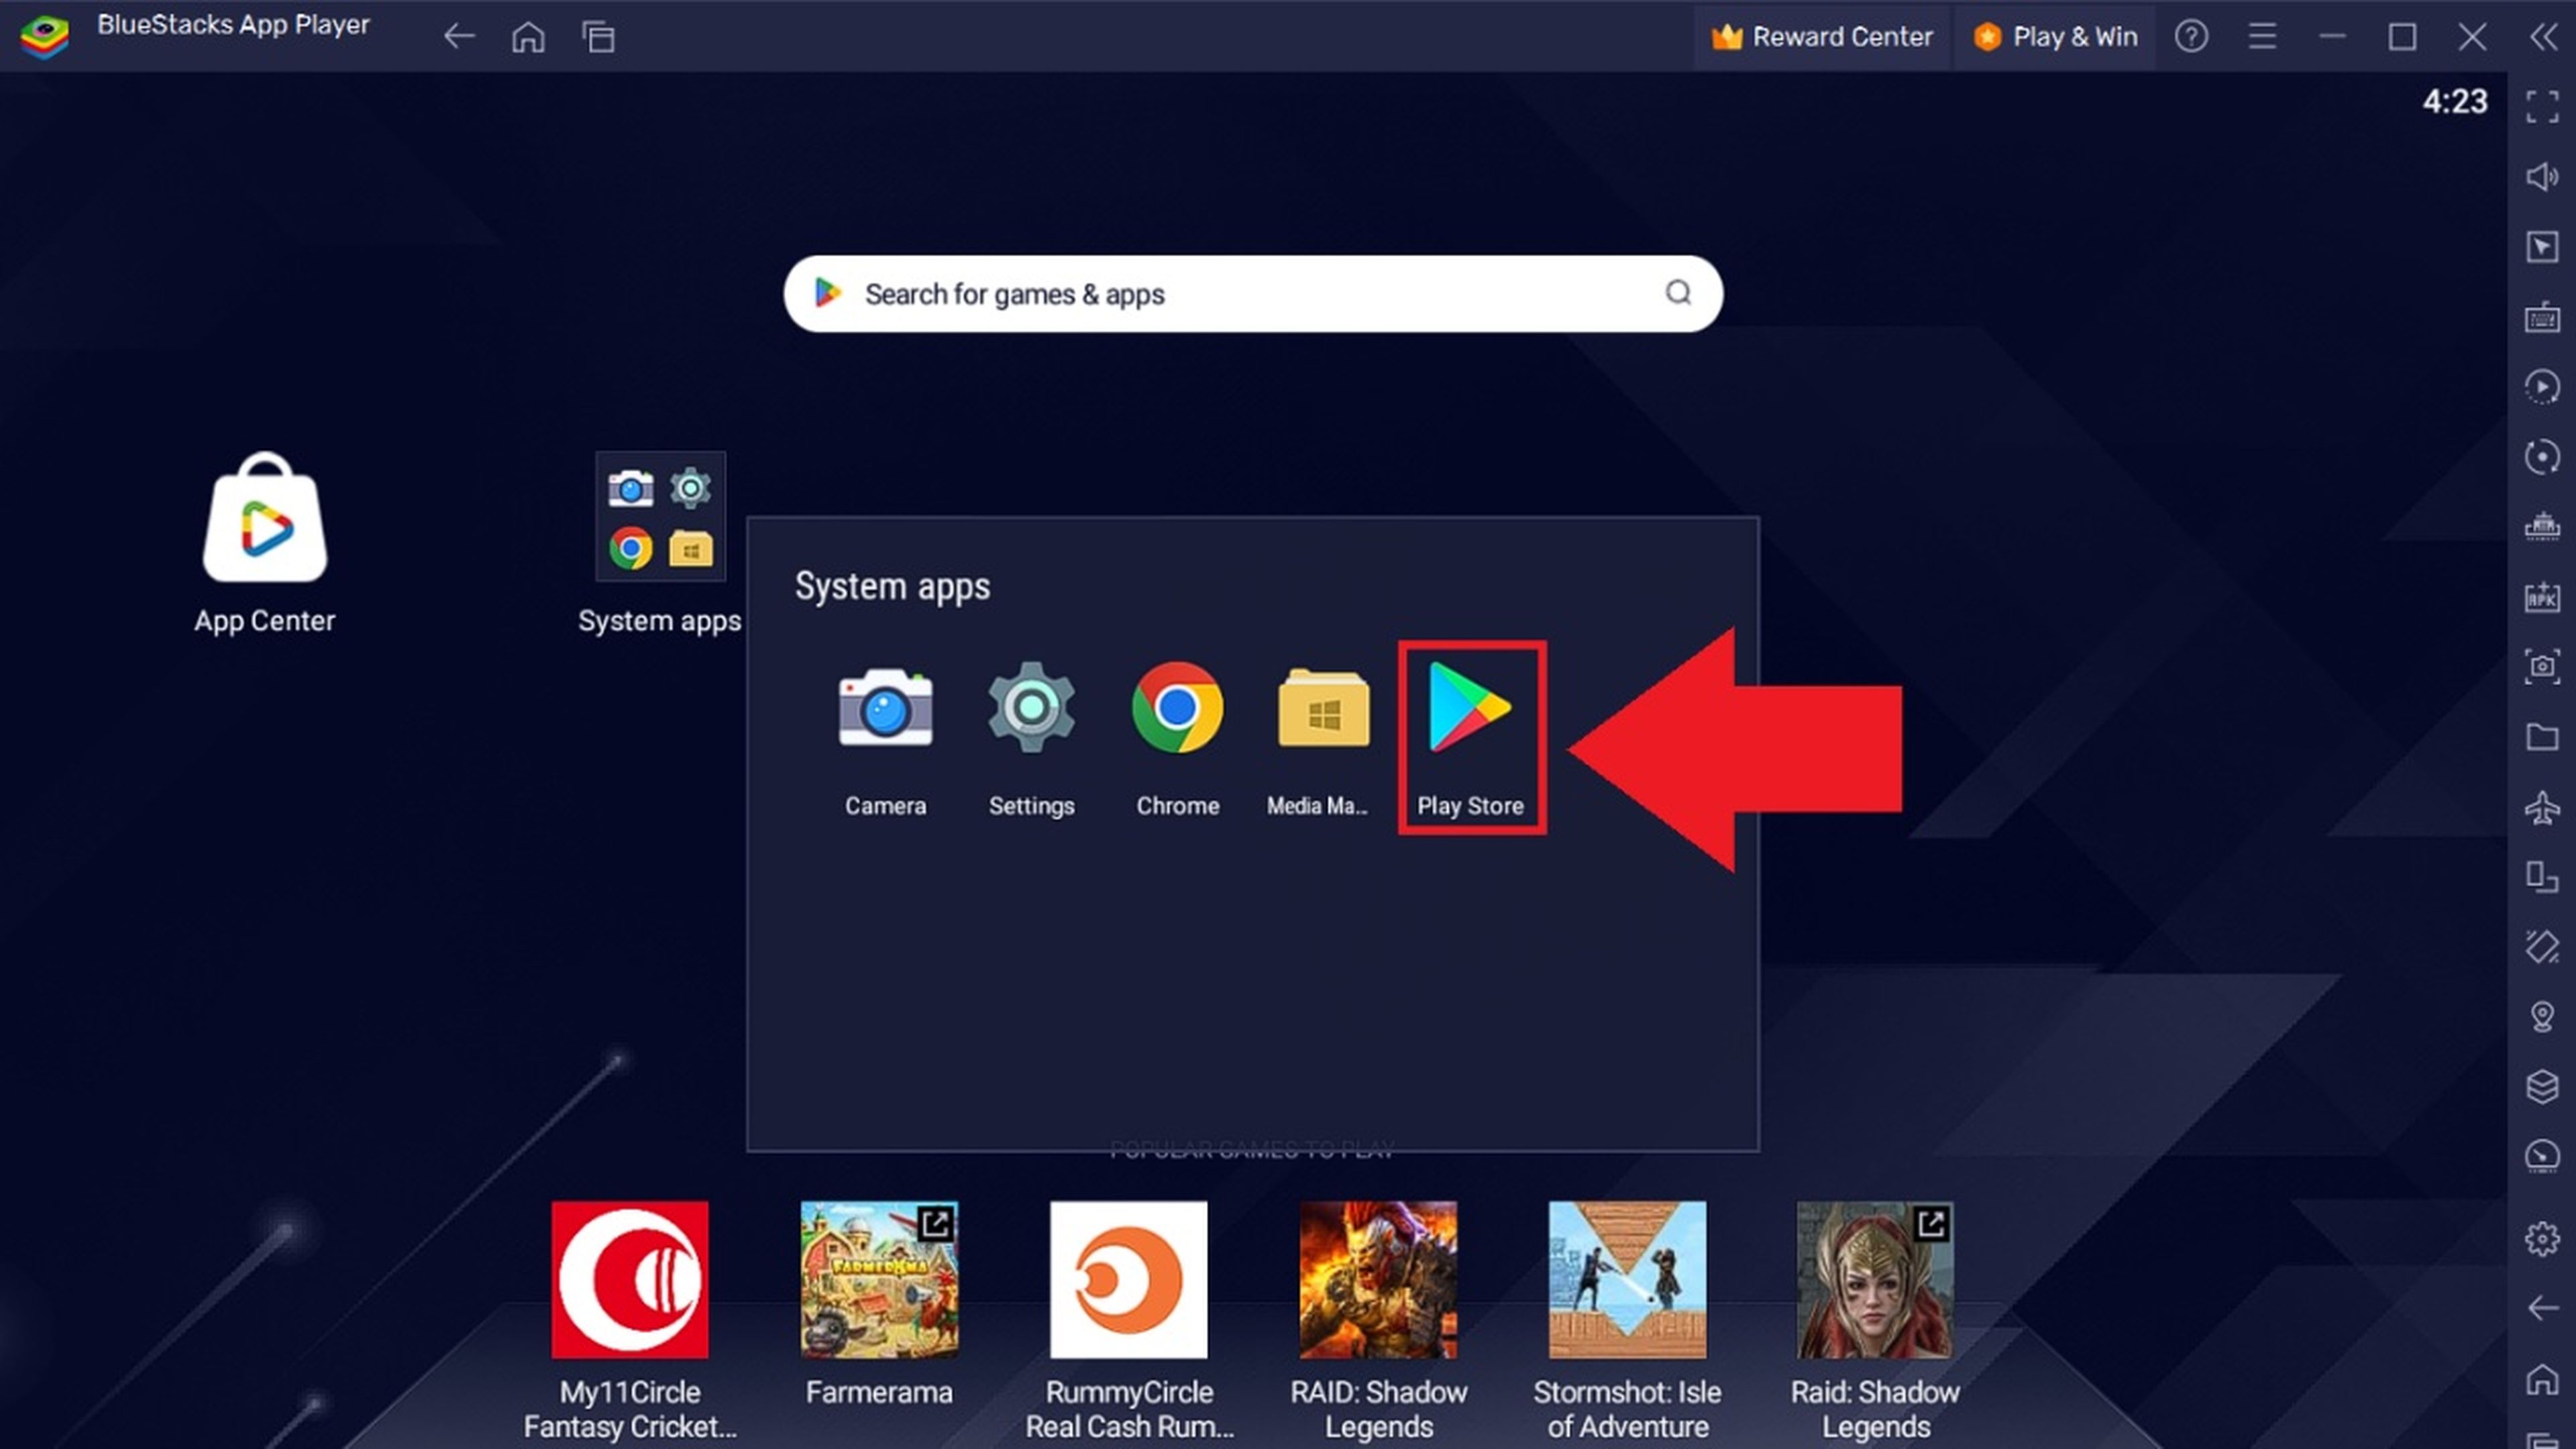Open BlueStacks settings gear in sidebar
This screenshot has height=1449, width=2576.
tap(2542, 1239)
